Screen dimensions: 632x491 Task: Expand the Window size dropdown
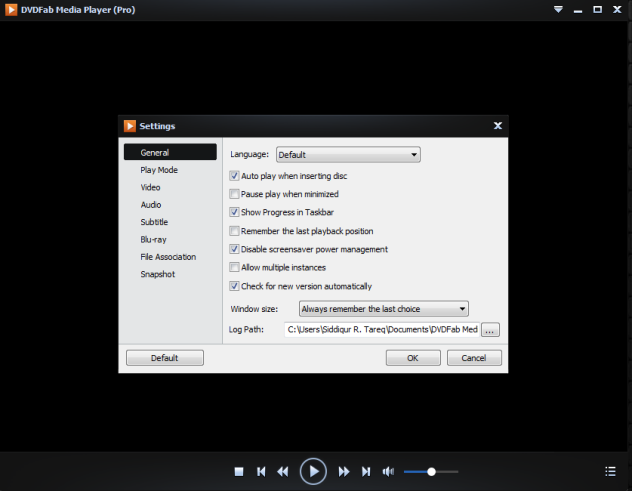click(384, 309)
